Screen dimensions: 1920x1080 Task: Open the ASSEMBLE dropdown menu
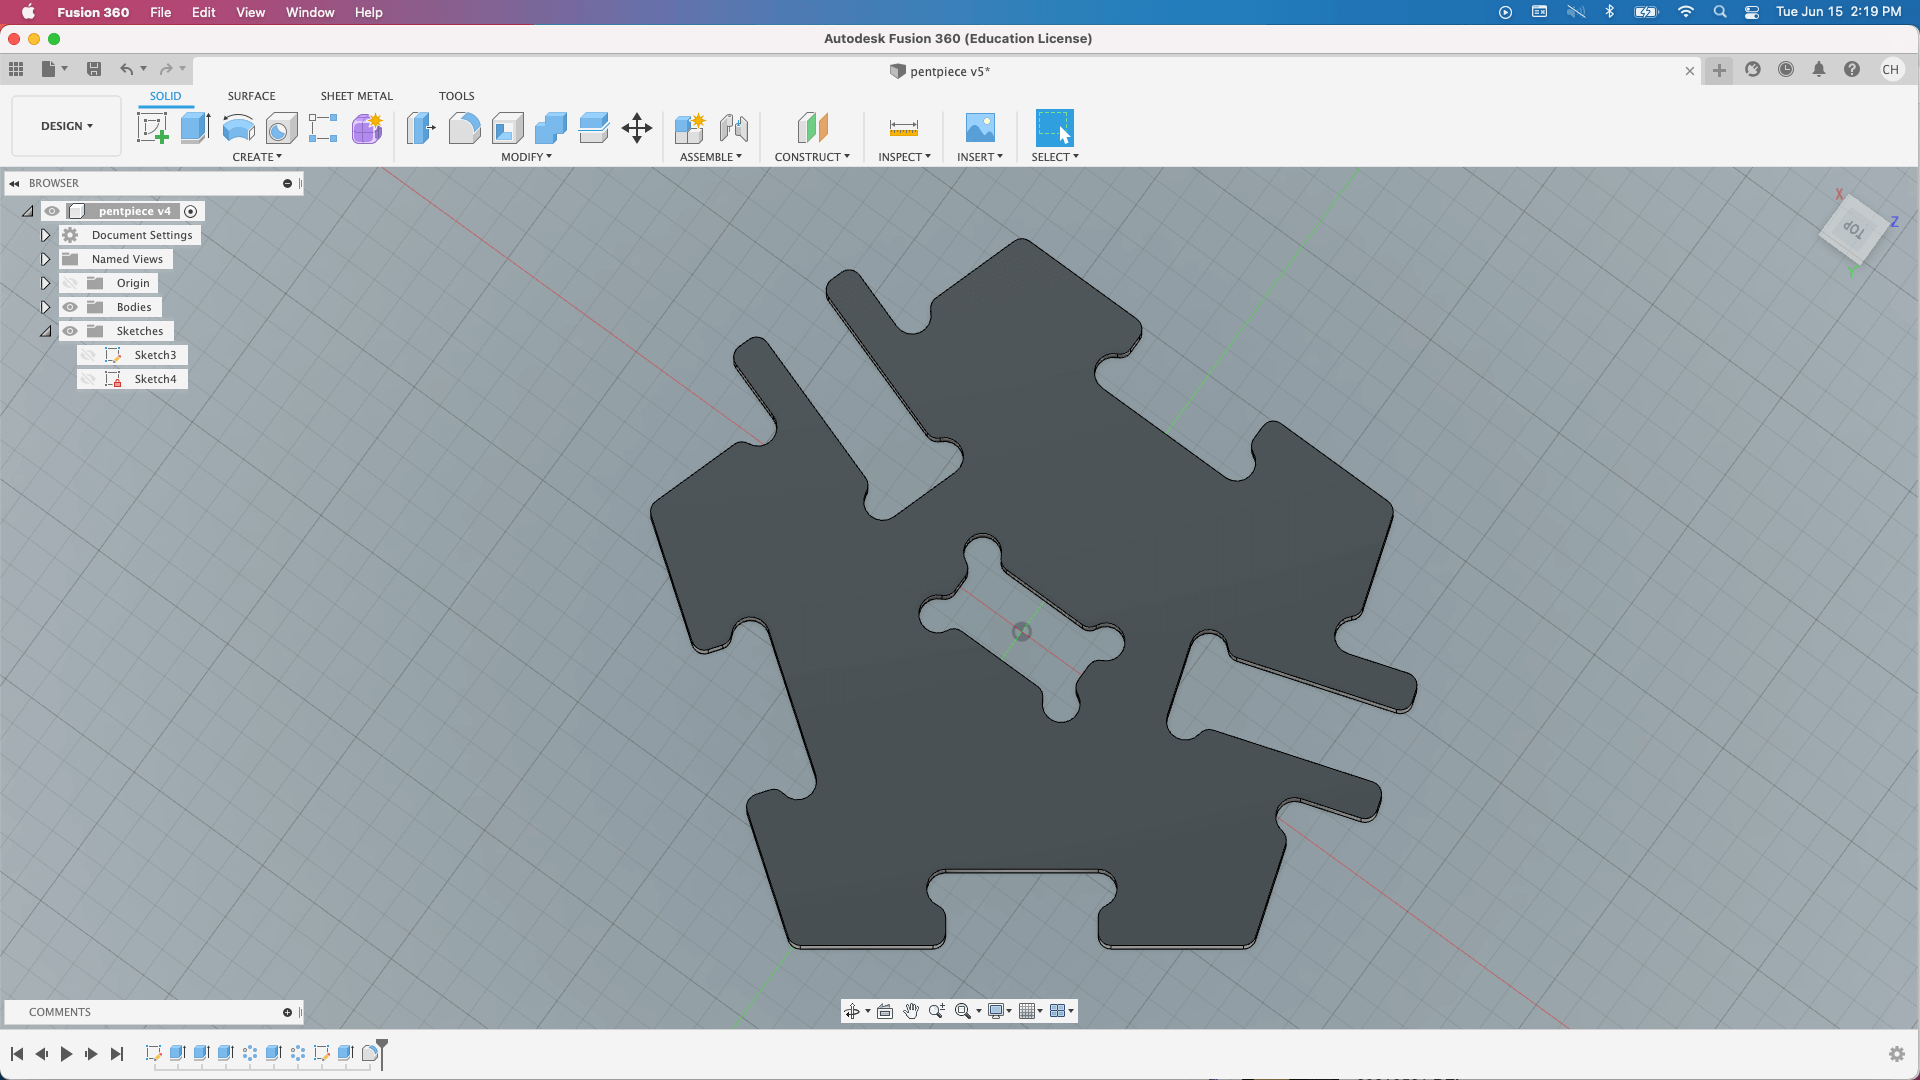711,157
